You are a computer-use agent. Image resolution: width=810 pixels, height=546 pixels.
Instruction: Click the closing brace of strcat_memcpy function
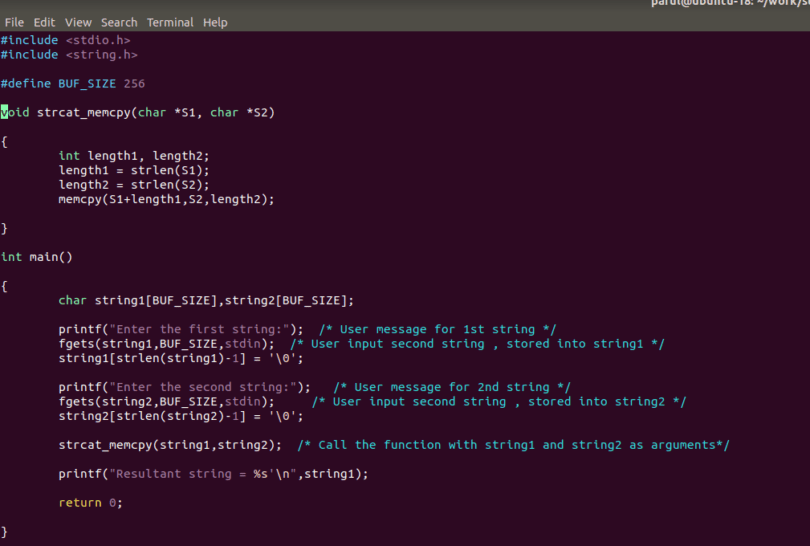(x=4, y=228)
